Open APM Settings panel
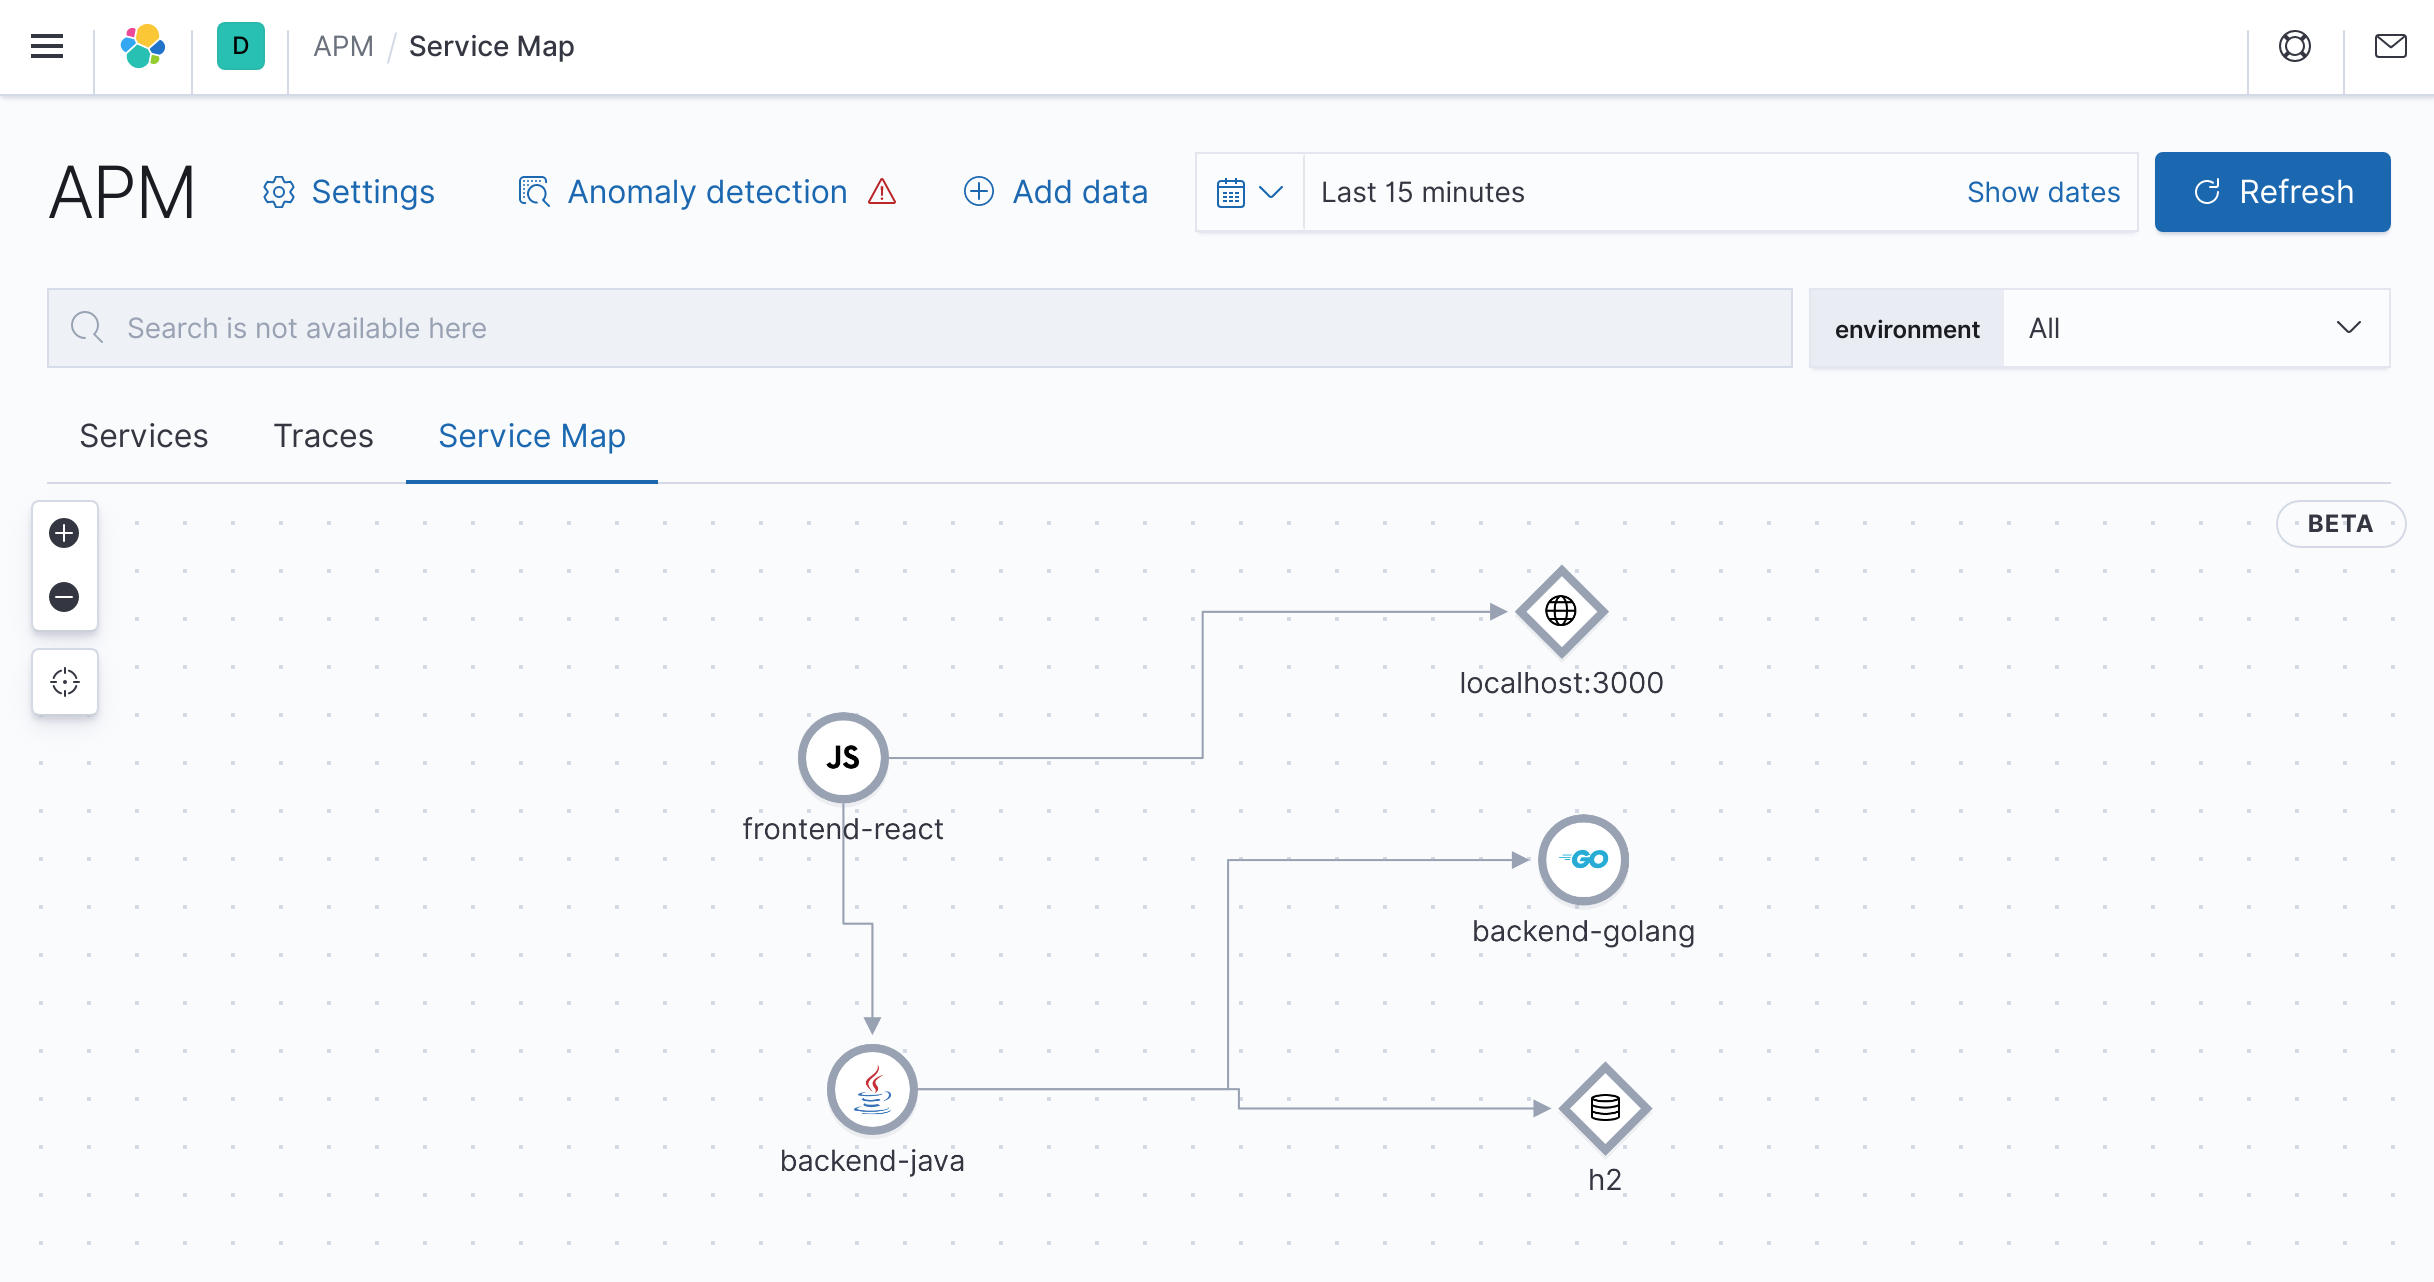 coord(348,192)
